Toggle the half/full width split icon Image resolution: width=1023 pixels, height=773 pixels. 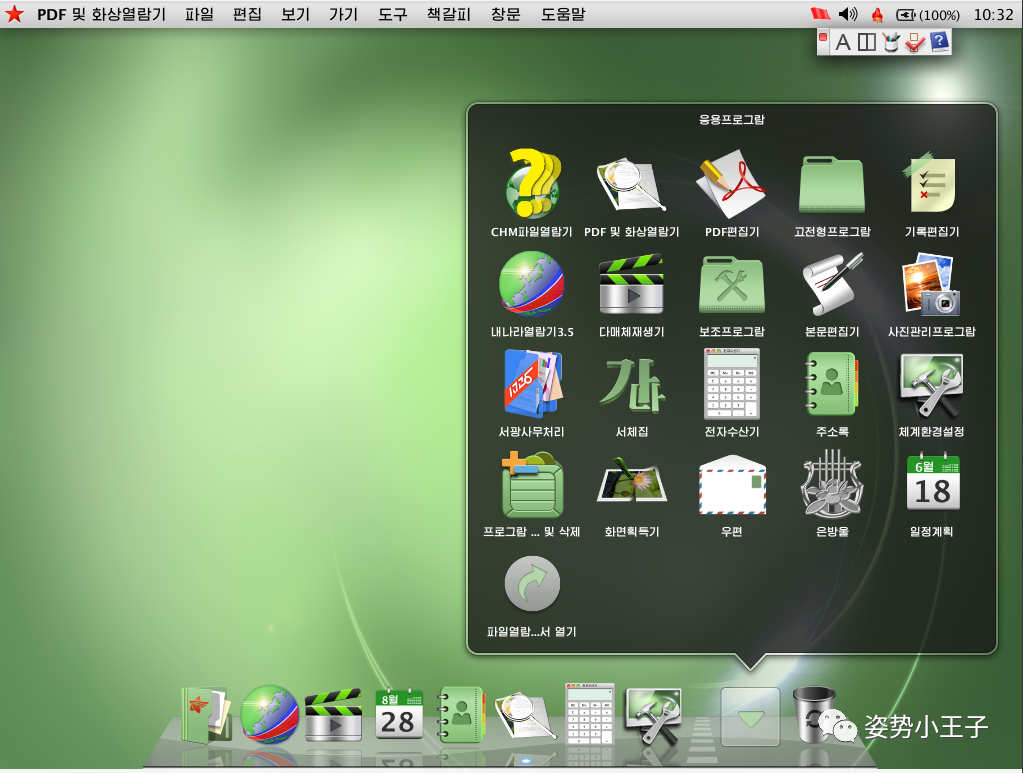(x=866, y=42)
